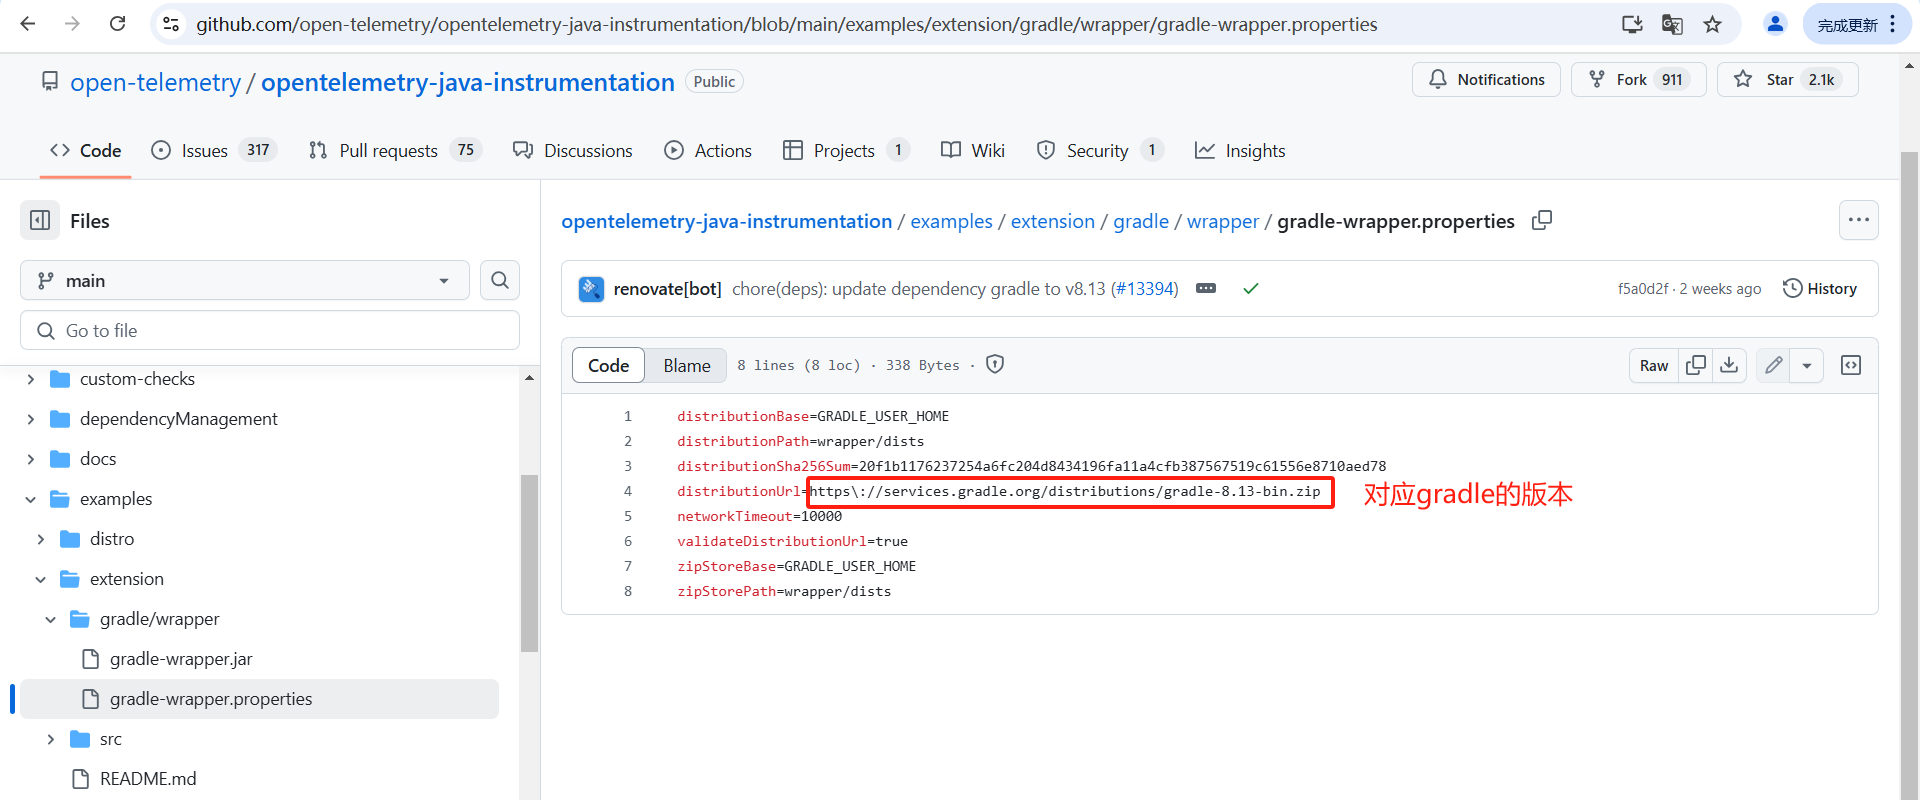Open the Discussions tab
The height and width of the screenshot is (800, 1920).
tap(573, 150)
